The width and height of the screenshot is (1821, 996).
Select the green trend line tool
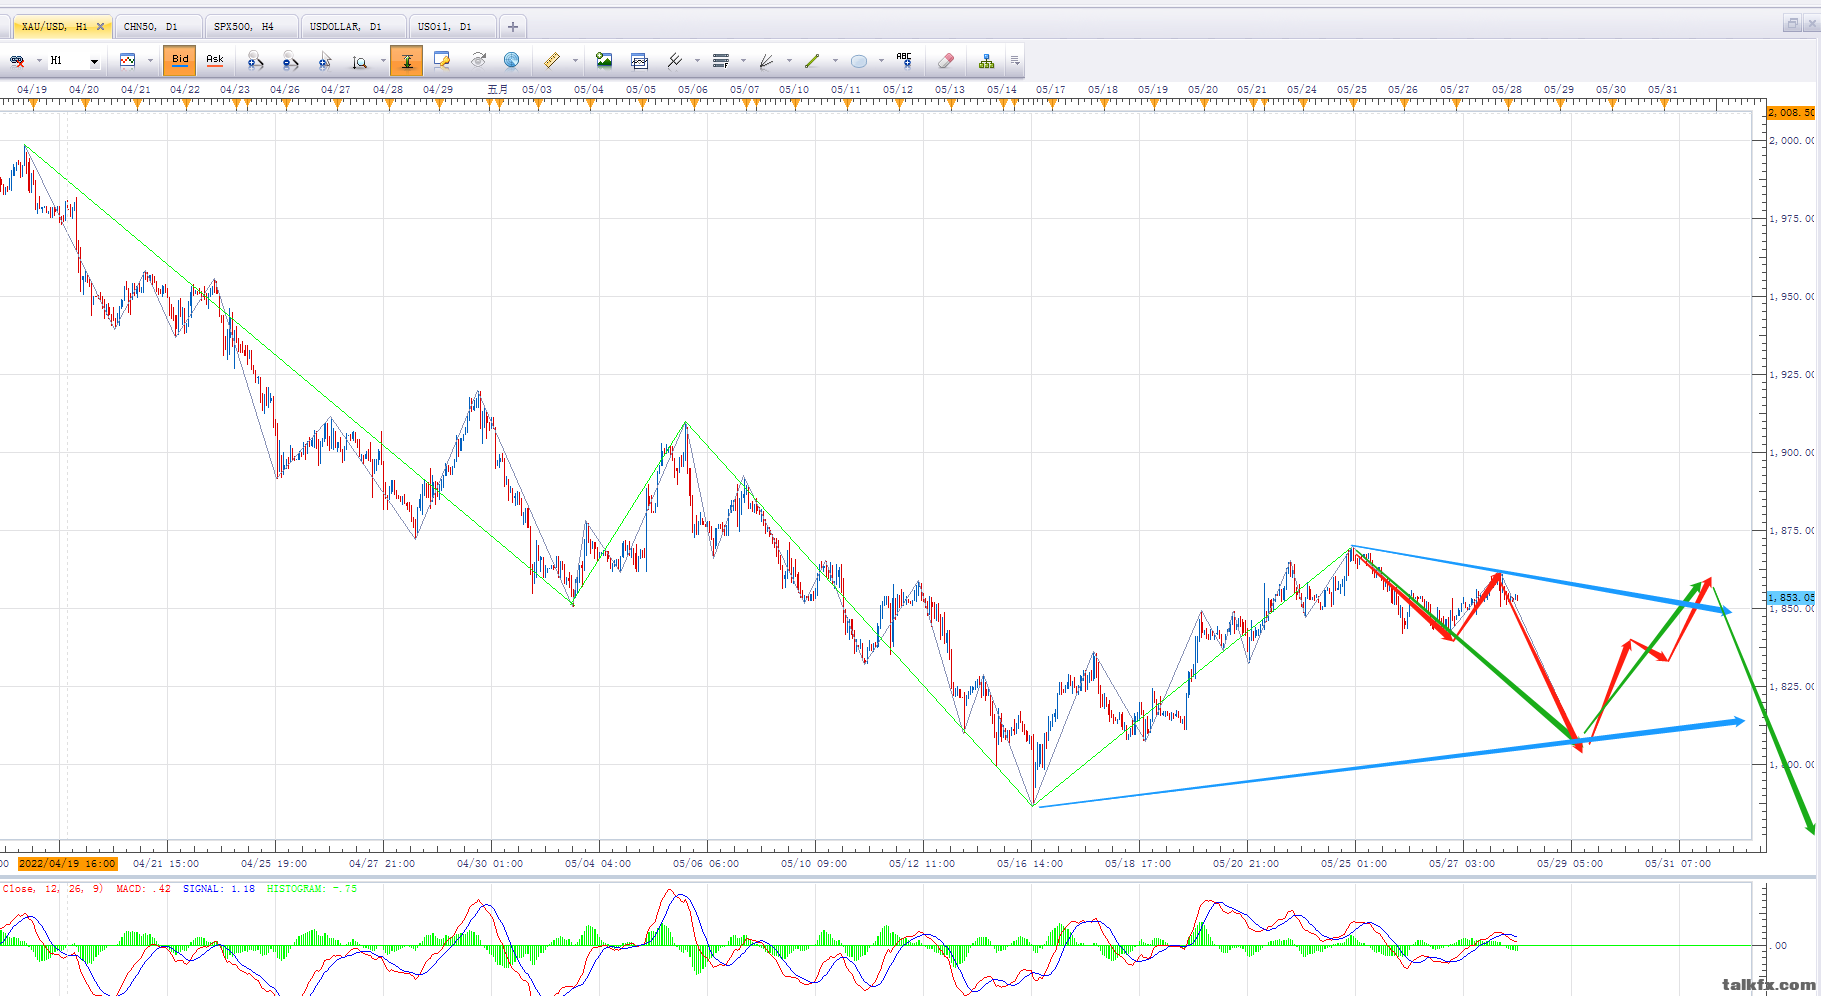[x=812, y=61]
